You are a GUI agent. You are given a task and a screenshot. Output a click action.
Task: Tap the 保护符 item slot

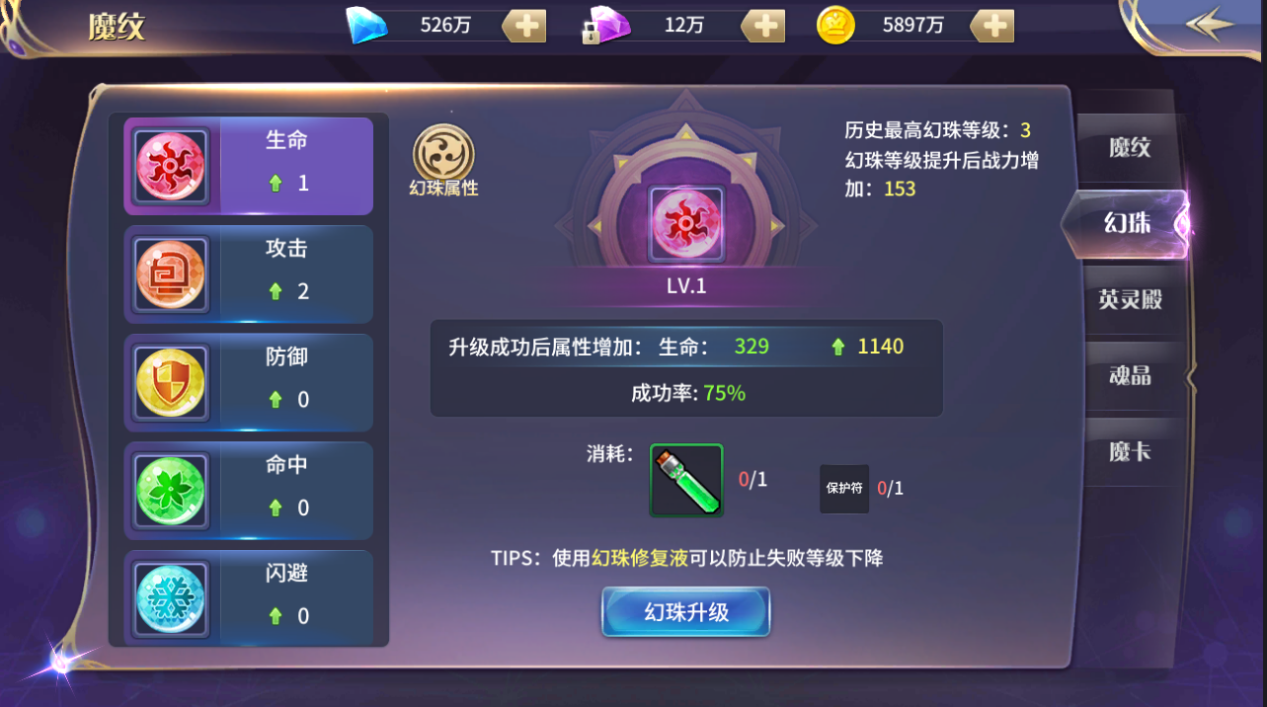tap(844, 489)
